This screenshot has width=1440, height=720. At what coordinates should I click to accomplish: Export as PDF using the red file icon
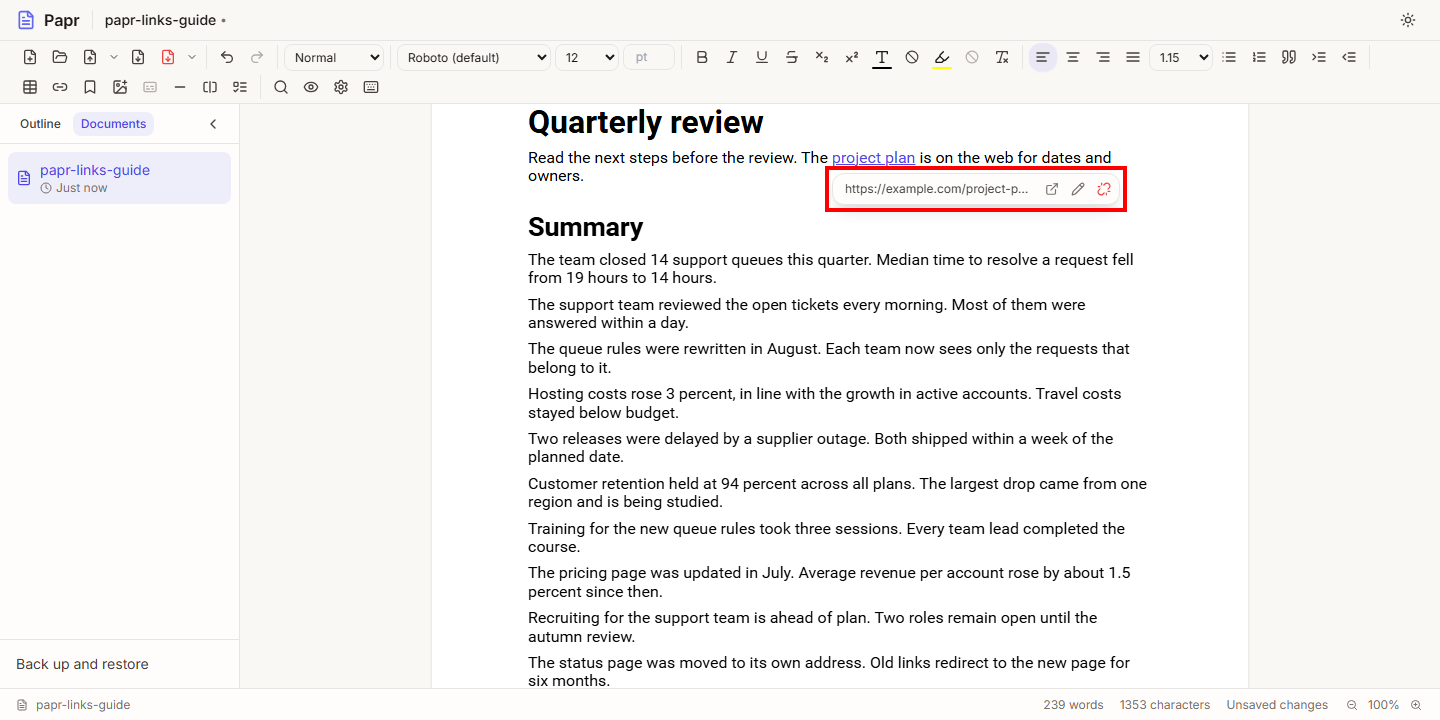[x=168, y=57]
